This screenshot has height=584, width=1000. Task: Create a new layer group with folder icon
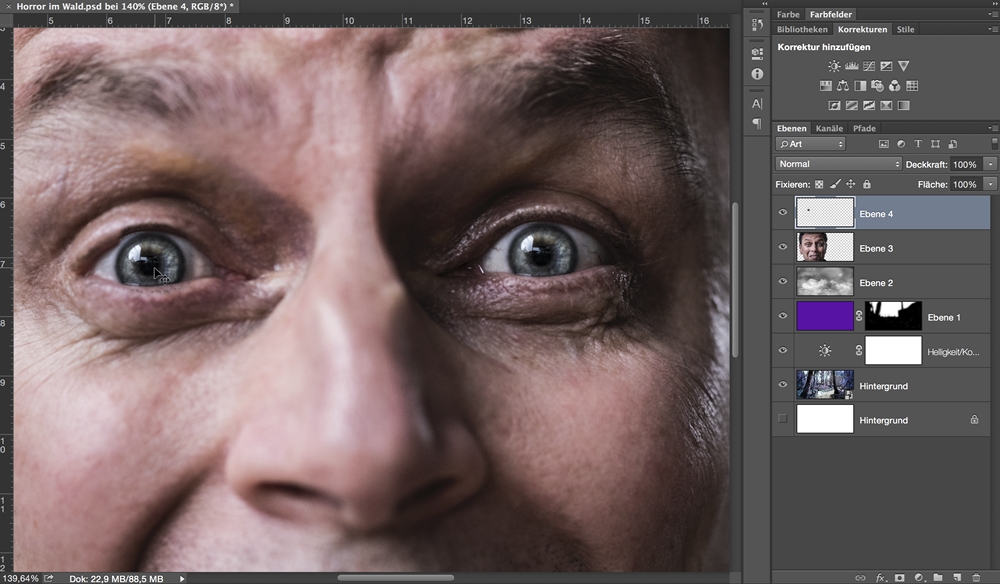pyautogui.click(x=937, y=577)
